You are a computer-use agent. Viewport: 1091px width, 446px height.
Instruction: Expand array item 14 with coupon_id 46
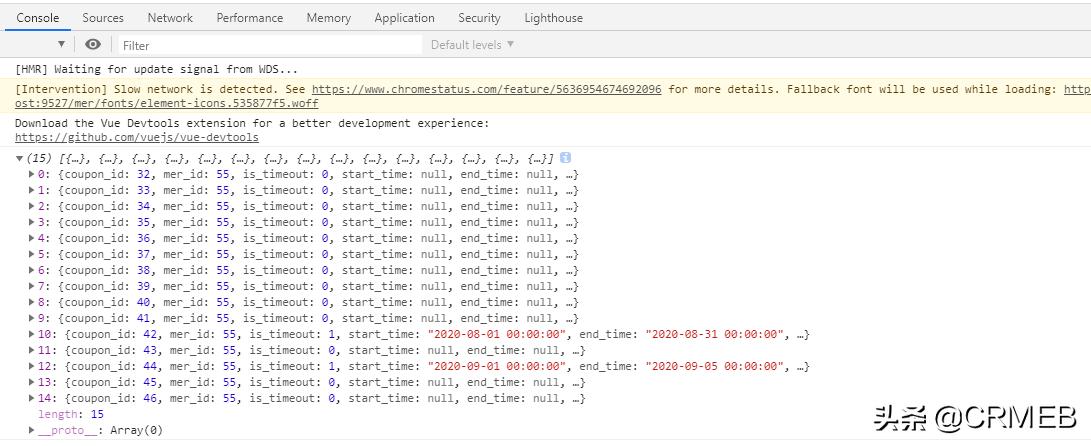pyautogui.click(x=31, y=398)
